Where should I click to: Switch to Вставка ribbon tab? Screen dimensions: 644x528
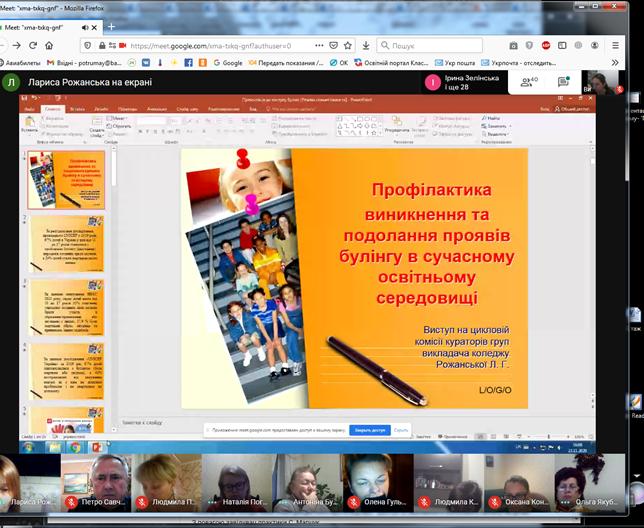coord(77,109)
